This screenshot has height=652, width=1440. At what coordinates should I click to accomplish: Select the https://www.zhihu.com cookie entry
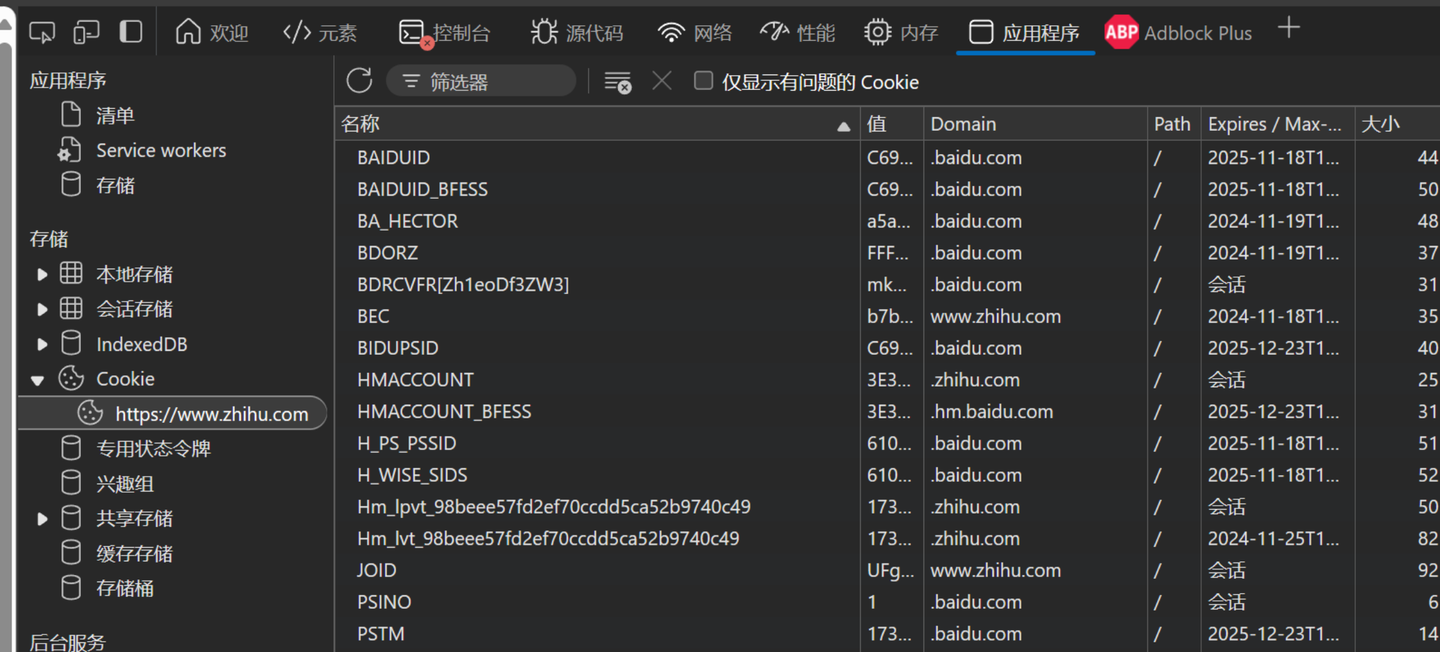(x=173, y=413)
